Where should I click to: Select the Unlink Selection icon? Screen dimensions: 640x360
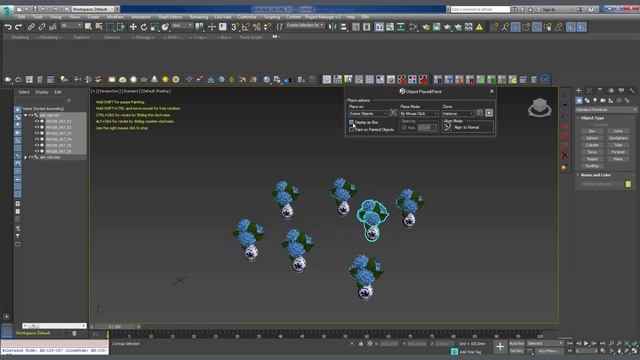(x=42, y=27)
